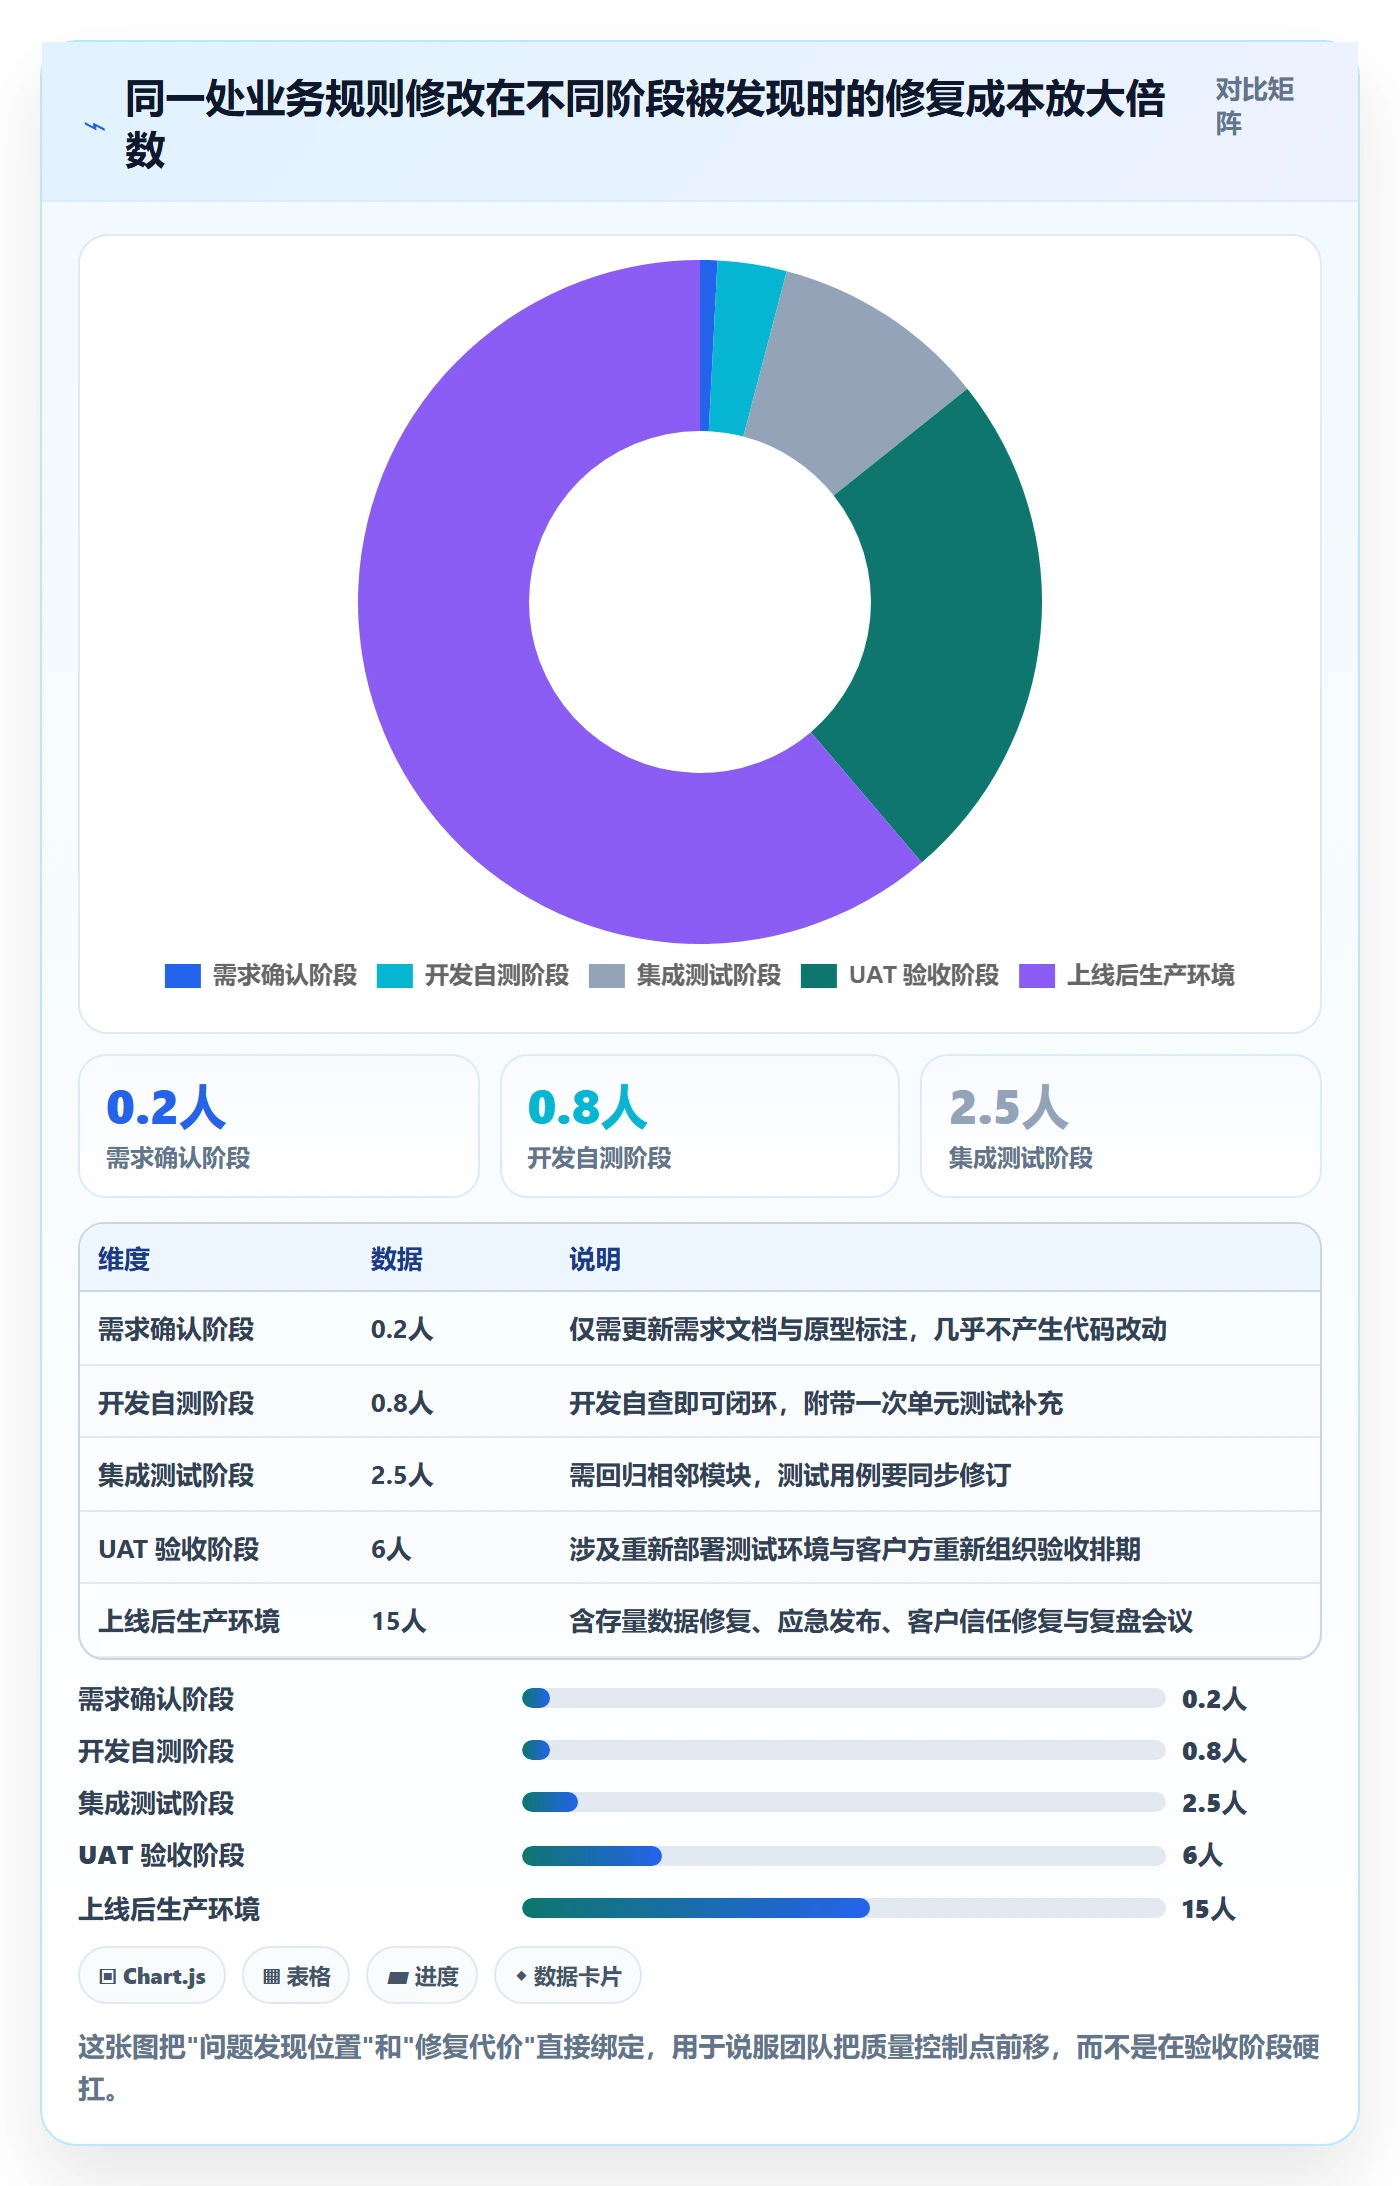Click the footer note starting with 这张图把
Viewport: 1400px width, 2186px height.
point(699,2068)
